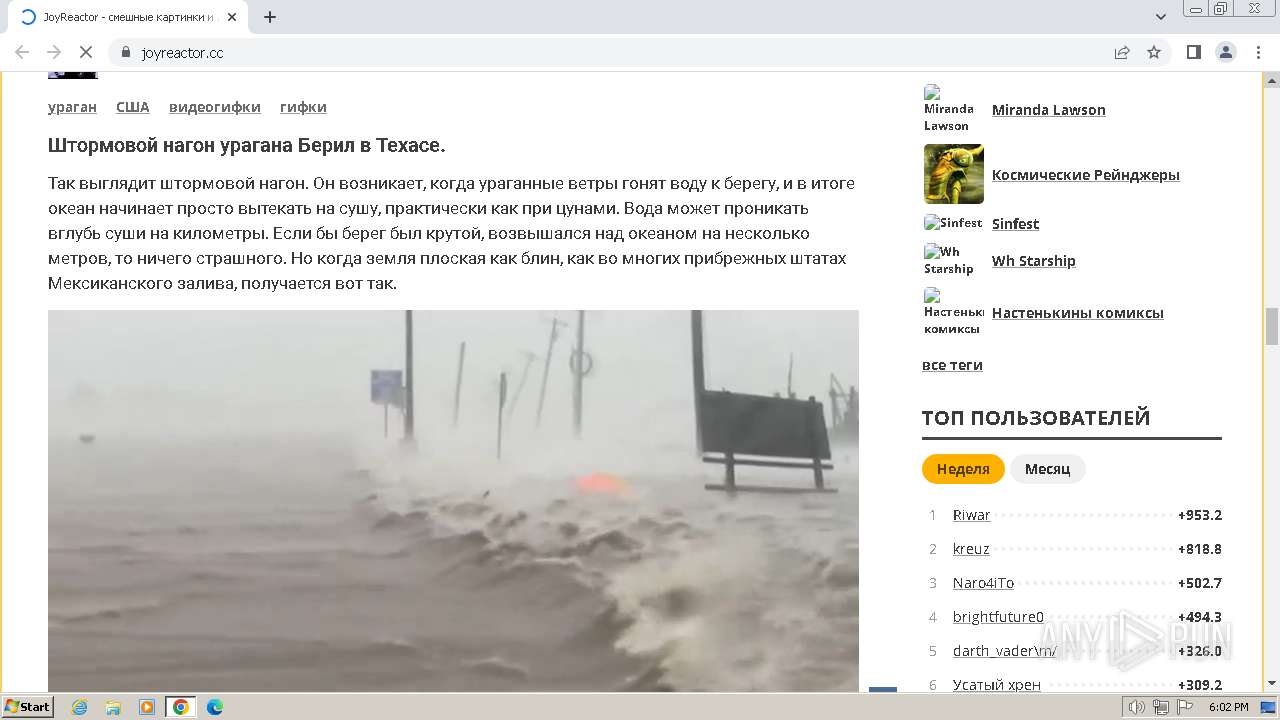
Task: Open the США tag
Action: pyautogui.click(x=132, y=107)
